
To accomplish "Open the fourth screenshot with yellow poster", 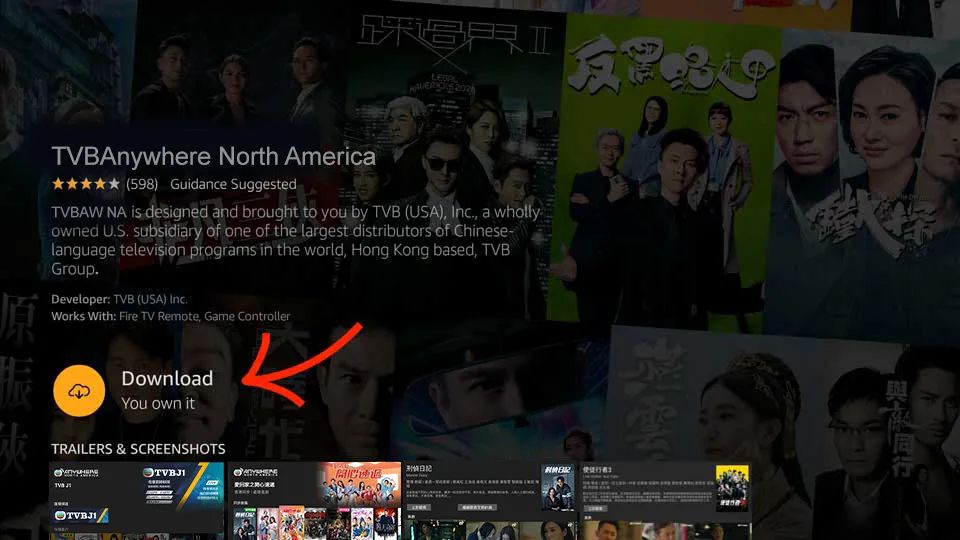I will [x=666, y=501].
